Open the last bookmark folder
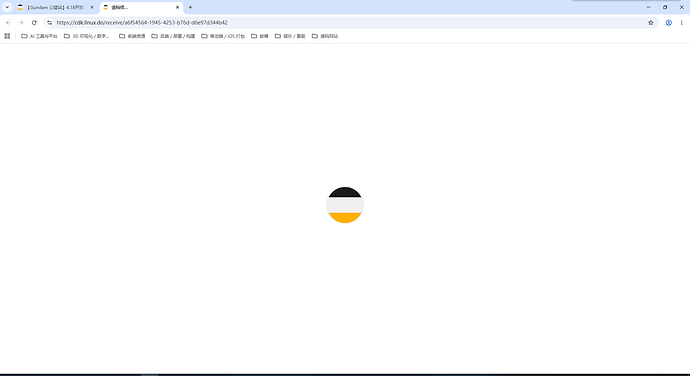 coord(325,36)
